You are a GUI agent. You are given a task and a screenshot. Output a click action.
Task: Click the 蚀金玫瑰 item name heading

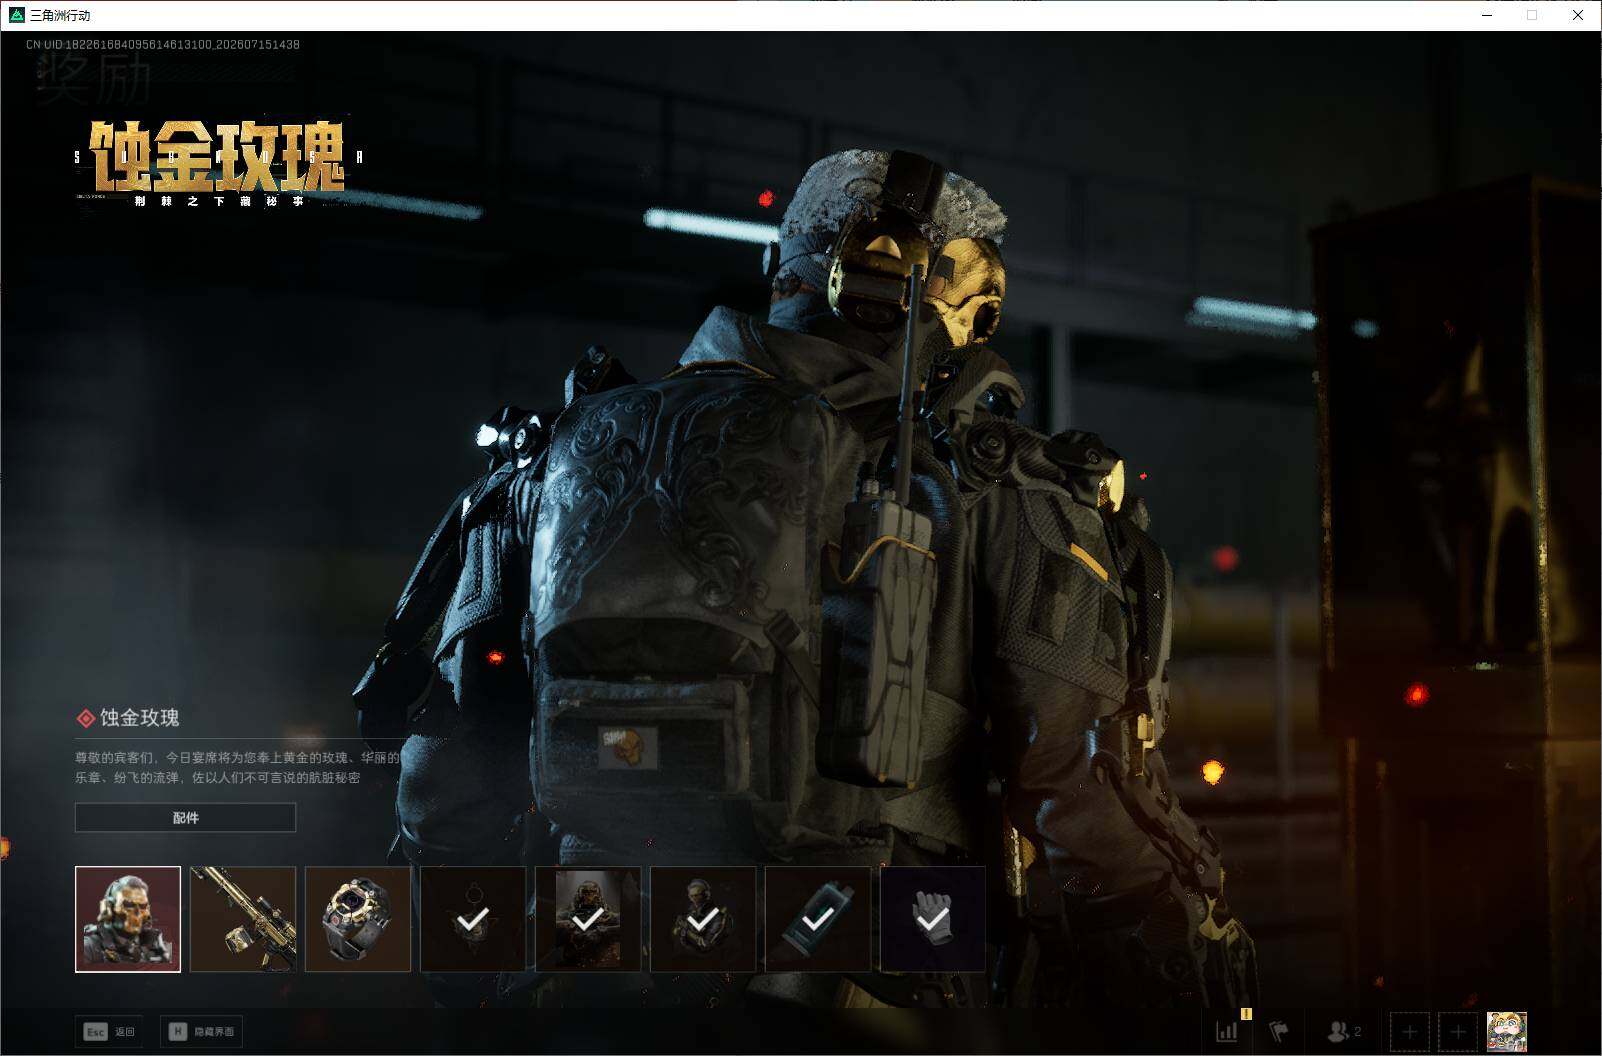139,718
